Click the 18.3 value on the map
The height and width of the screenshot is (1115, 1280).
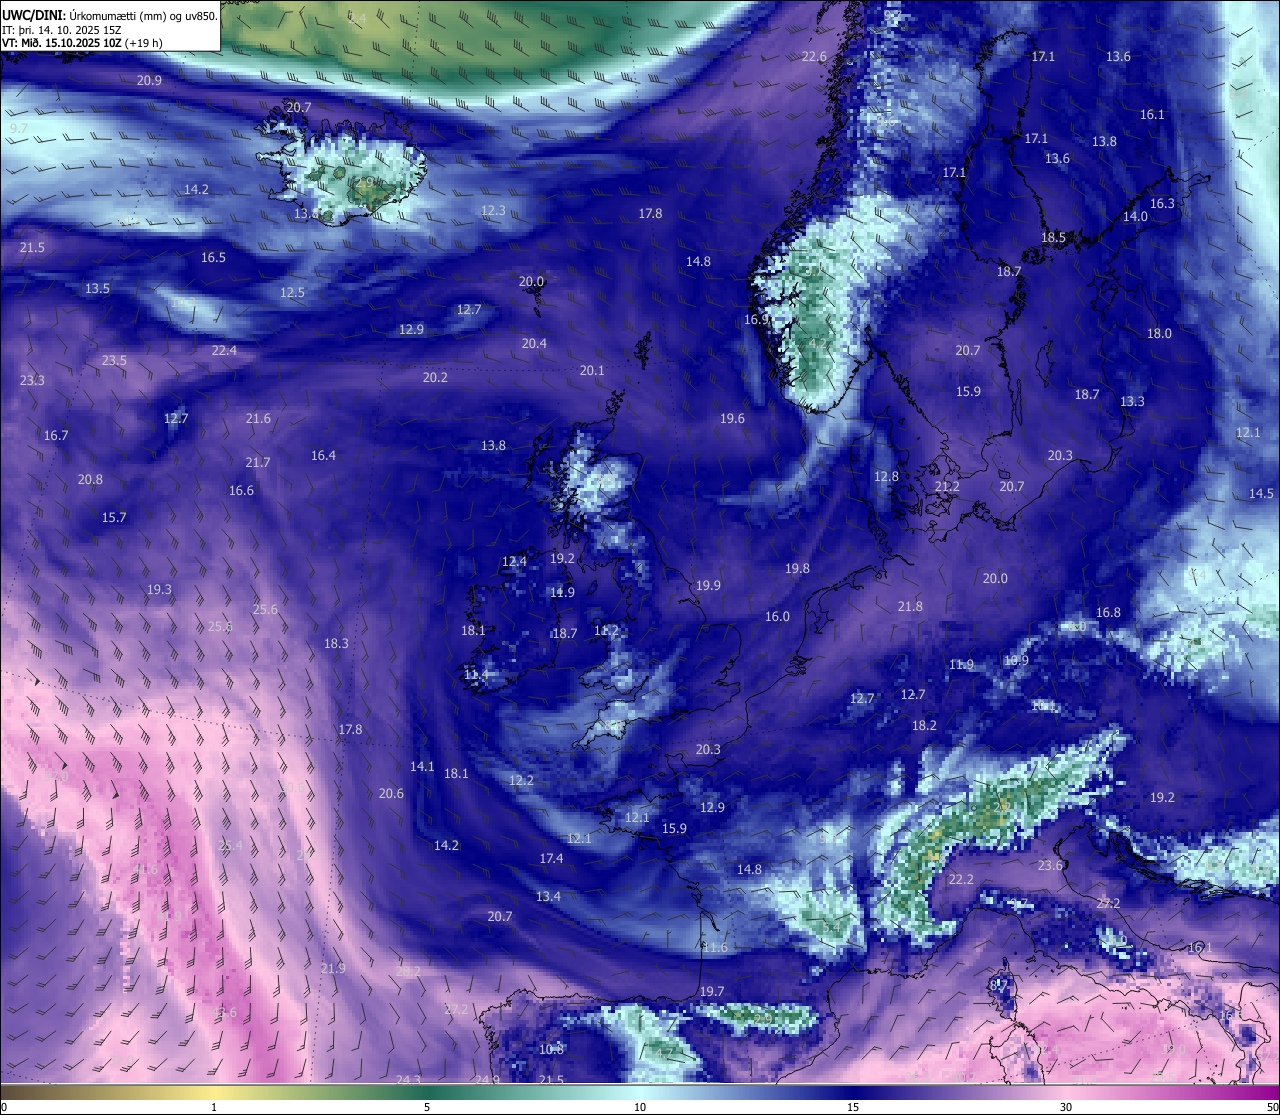click(x=337, y=644)
